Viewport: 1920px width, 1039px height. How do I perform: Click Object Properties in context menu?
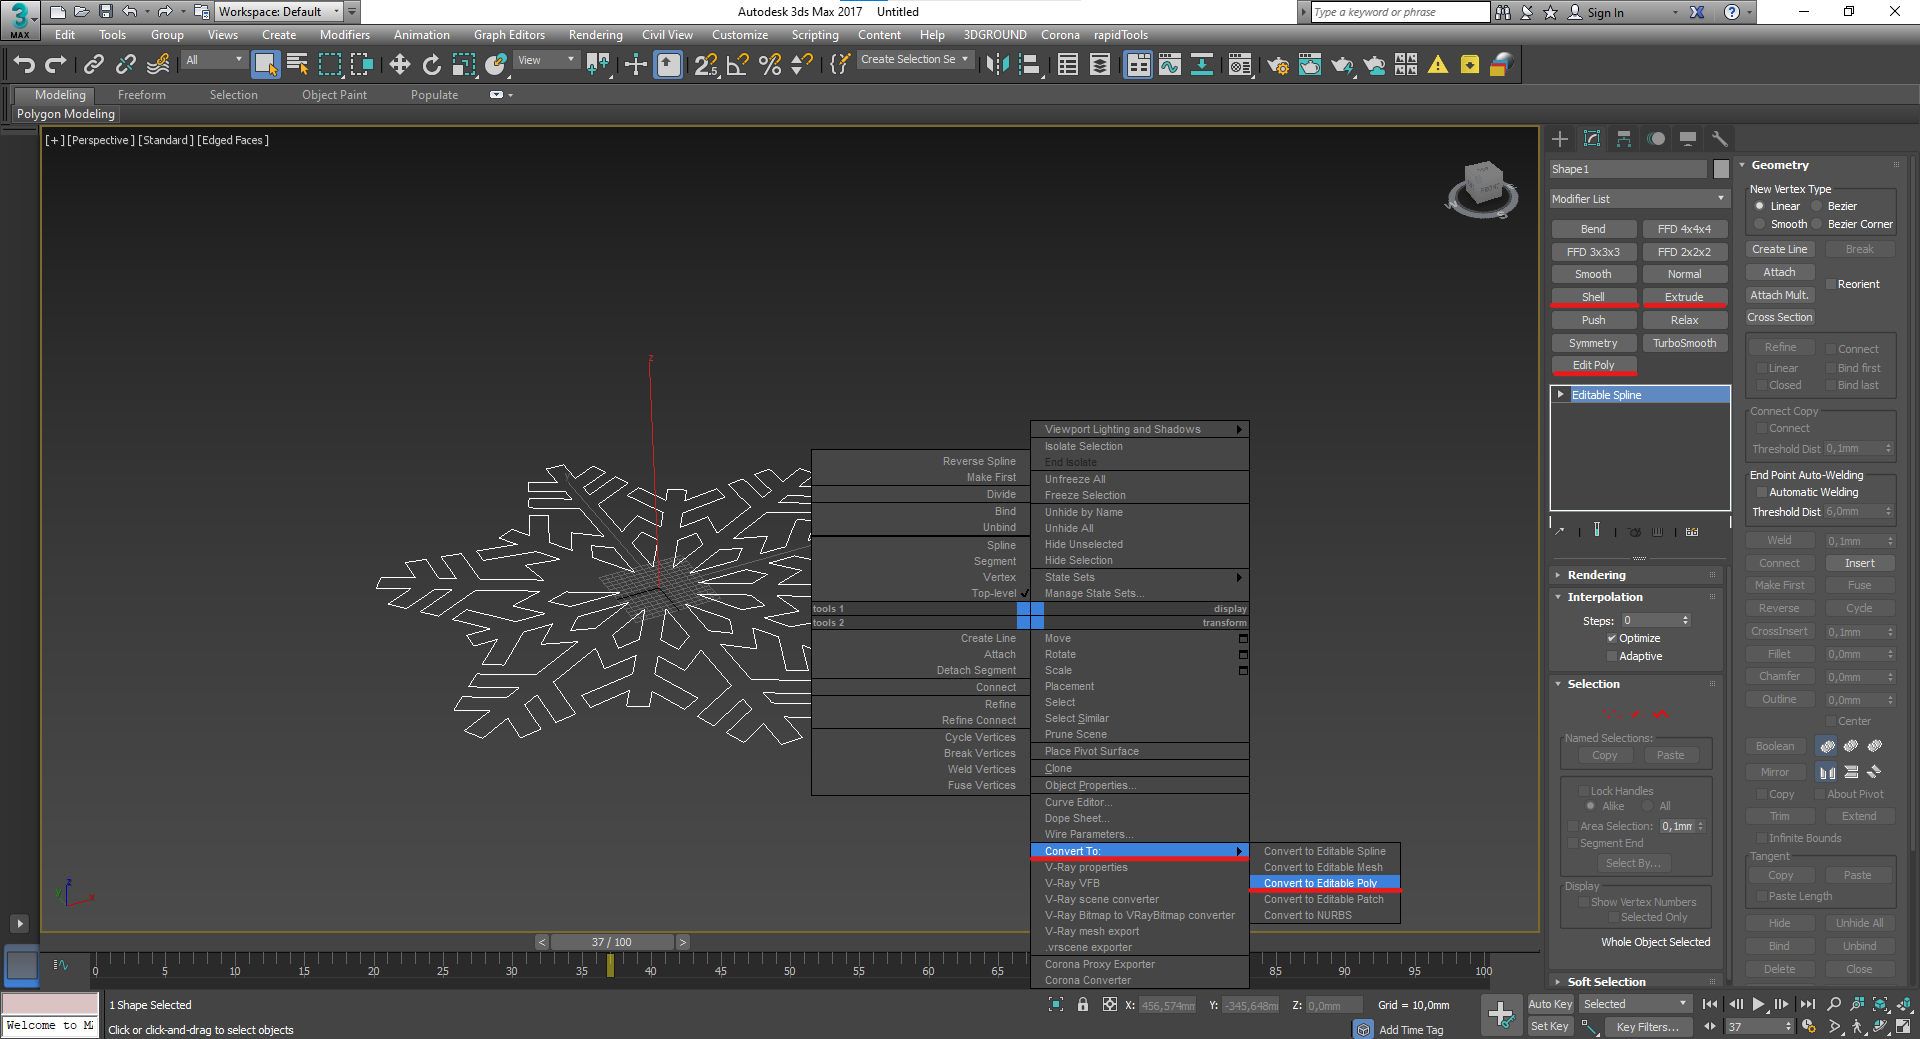[1139, 785]
